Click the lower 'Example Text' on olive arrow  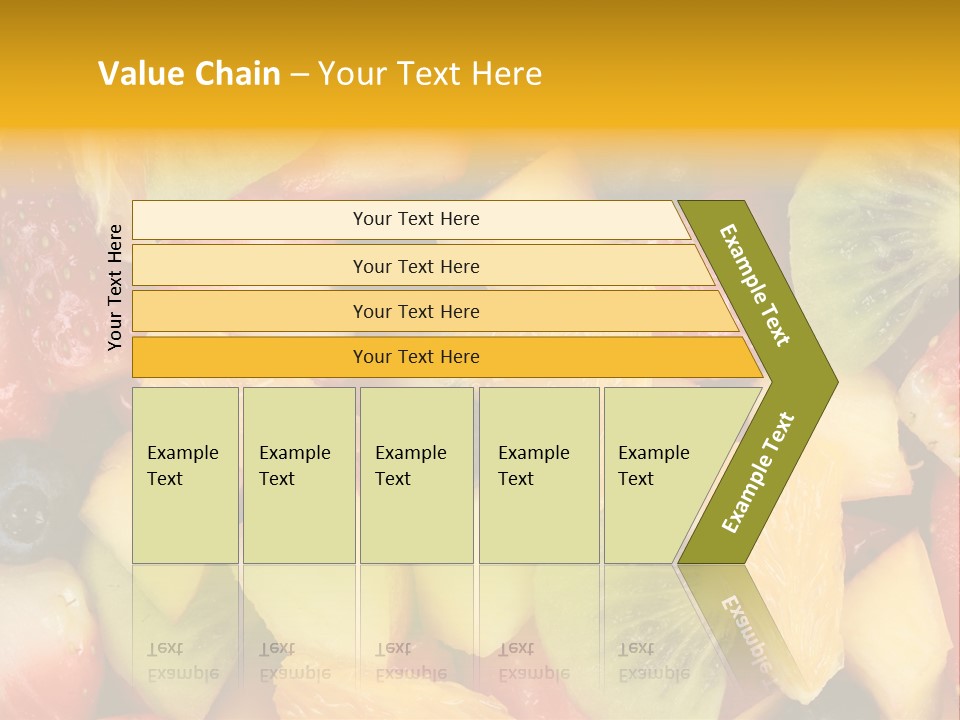tap(758, 472)
